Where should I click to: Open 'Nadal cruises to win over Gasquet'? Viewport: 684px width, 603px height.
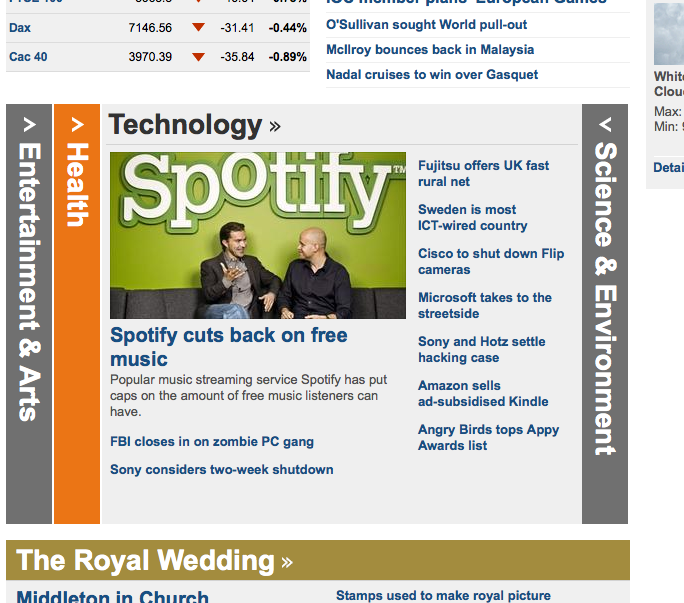tap(432, 75)
